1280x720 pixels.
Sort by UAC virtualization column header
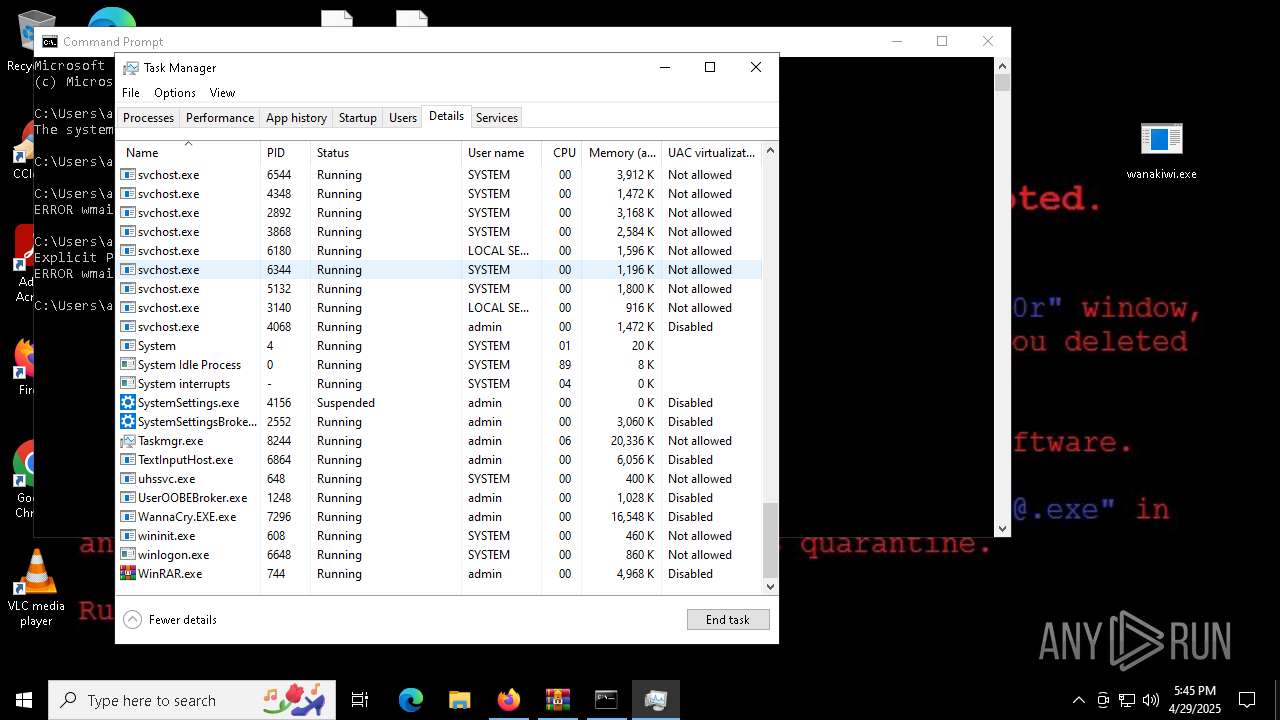[x=711, y=153]
